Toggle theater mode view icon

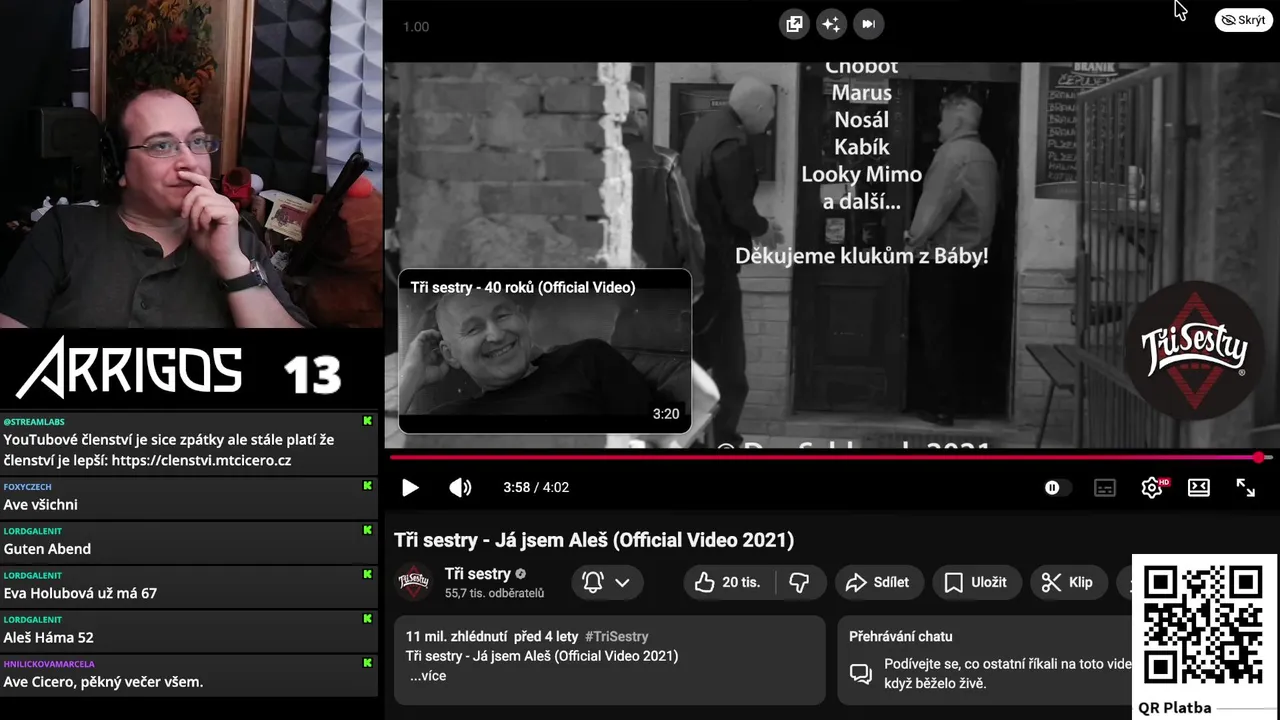[1199, 488]
